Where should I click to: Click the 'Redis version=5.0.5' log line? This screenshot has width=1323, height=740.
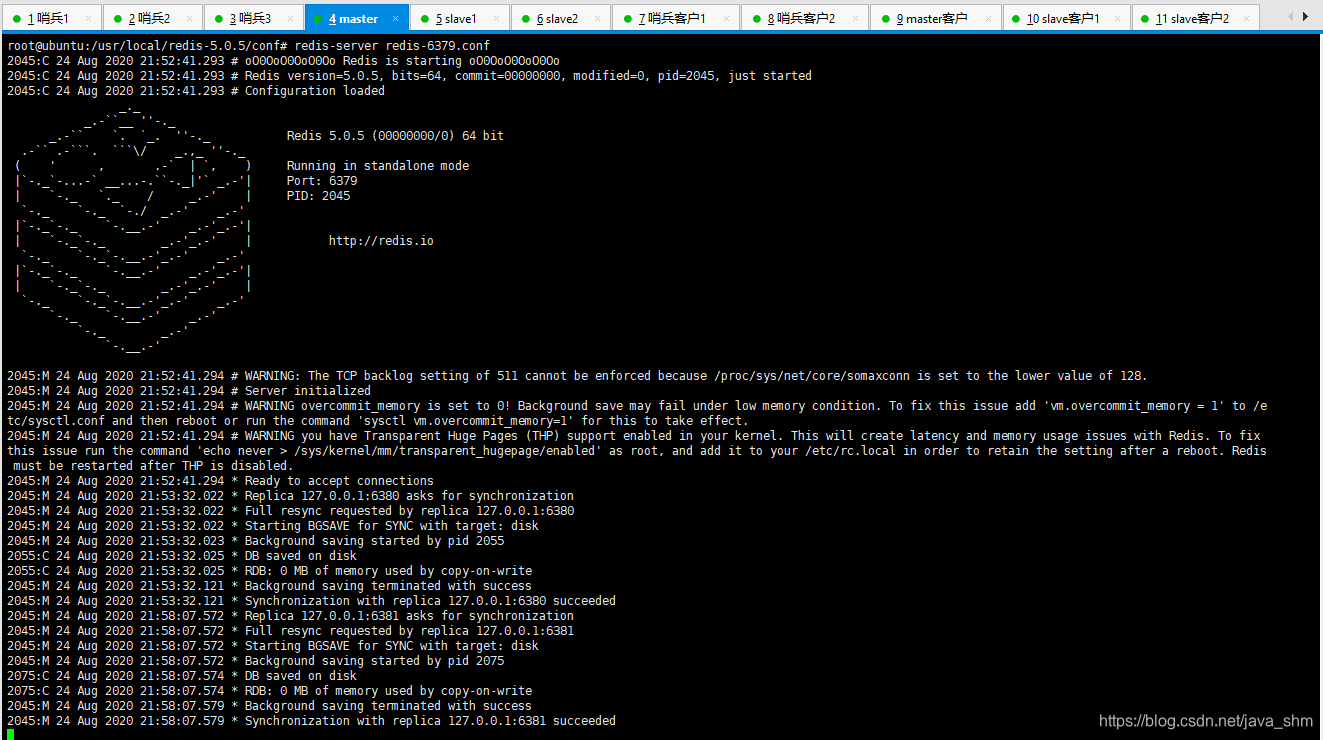(409, 76)
